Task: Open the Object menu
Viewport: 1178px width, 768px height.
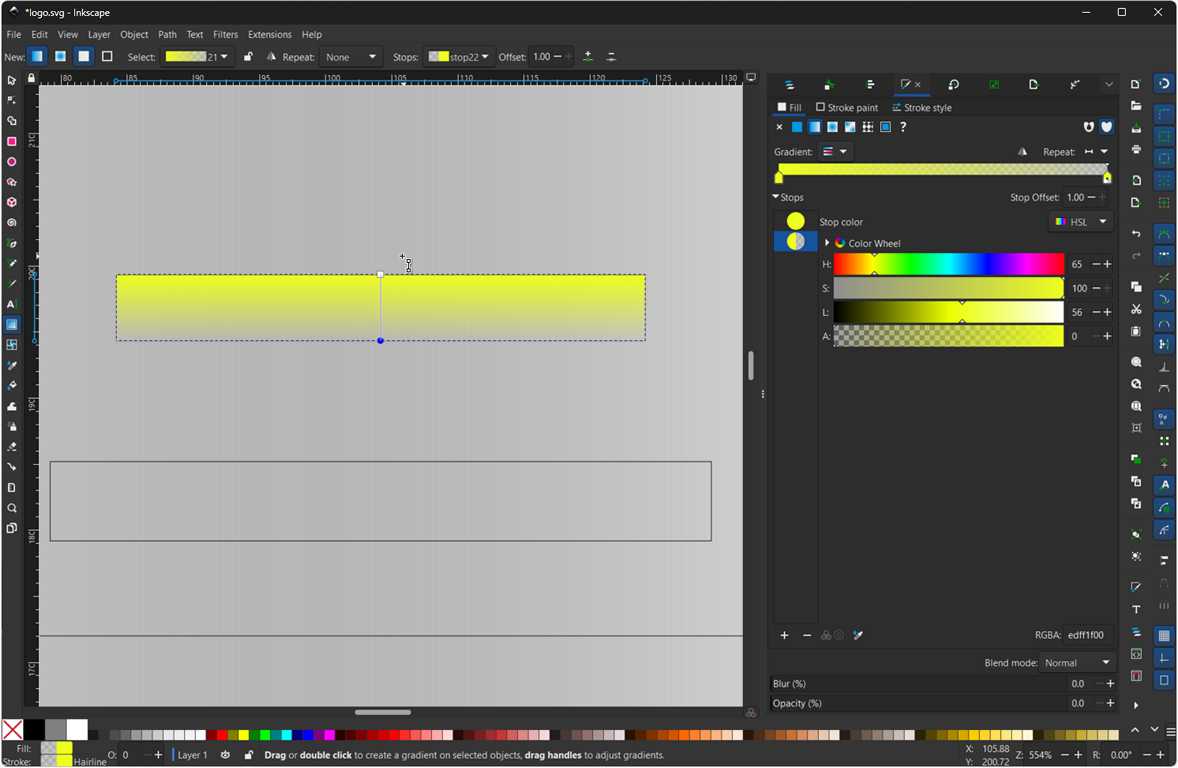Action: (134, 35)
